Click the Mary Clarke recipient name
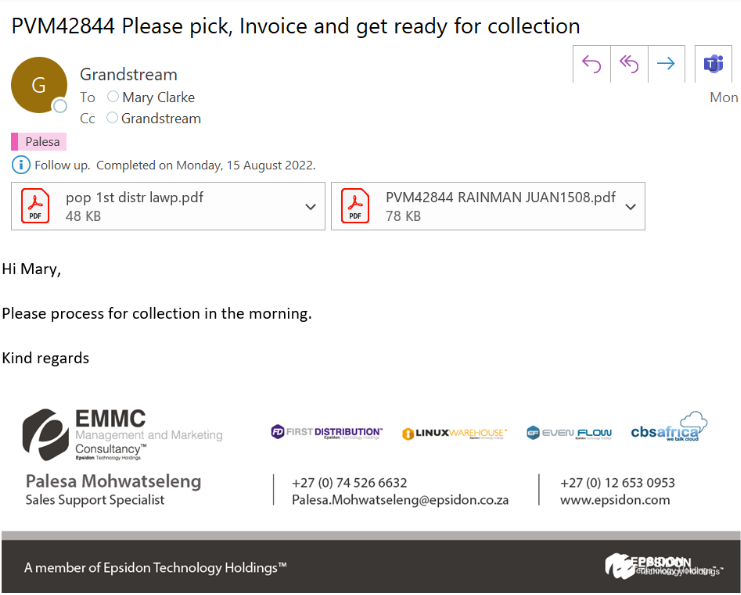 point(158,97)
